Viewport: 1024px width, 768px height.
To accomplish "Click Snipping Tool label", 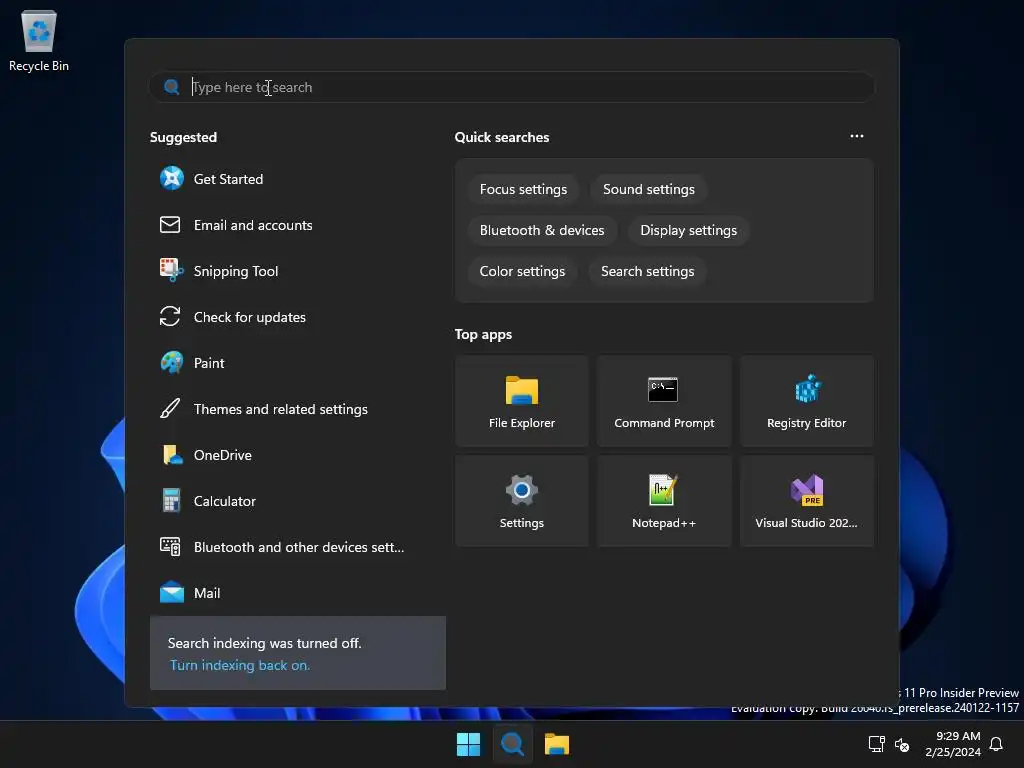I will pyautogui.click(x=236, y=271).
